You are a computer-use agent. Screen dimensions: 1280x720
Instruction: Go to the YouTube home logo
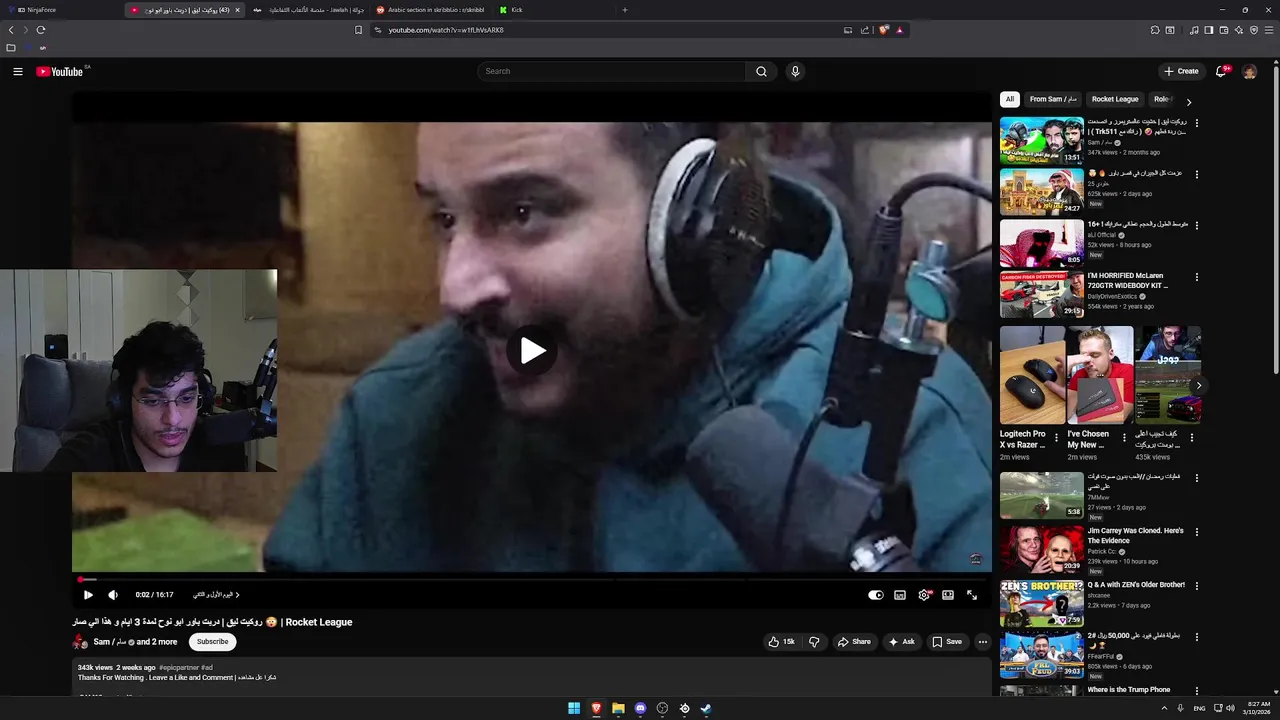click(60, 71)
